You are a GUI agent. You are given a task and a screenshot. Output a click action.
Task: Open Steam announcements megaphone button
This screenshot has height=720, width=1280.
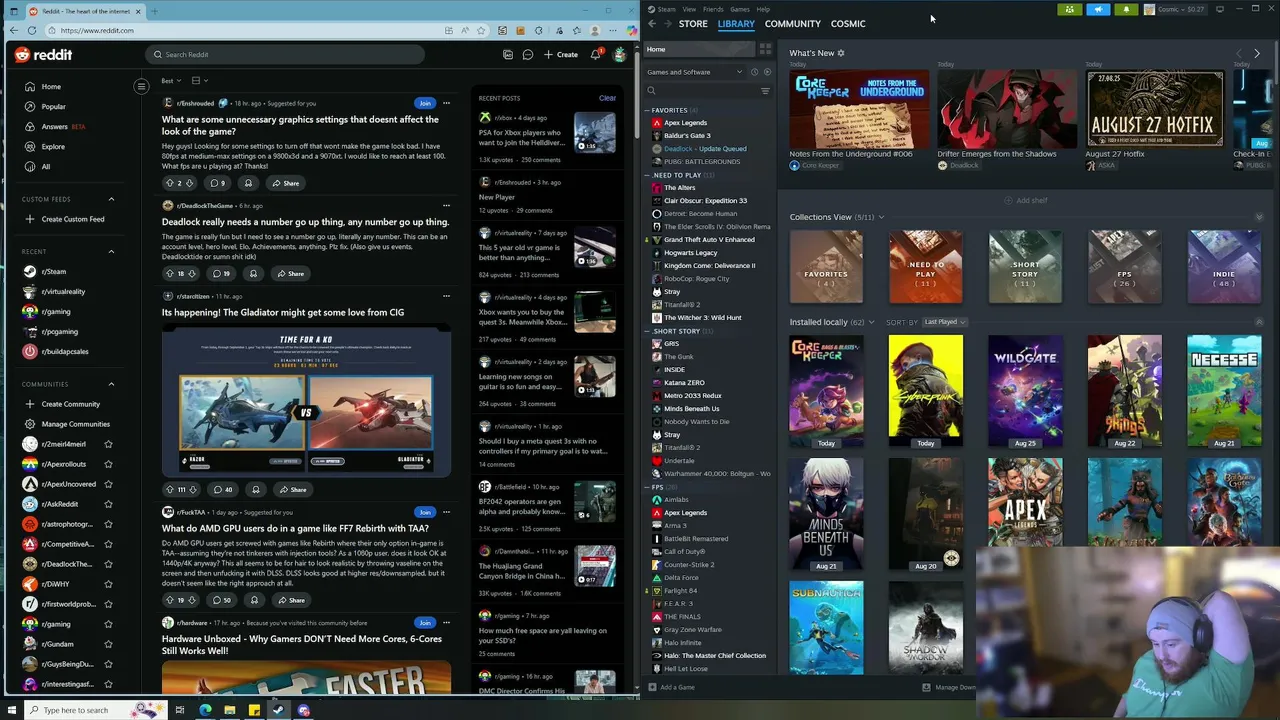1098,9
